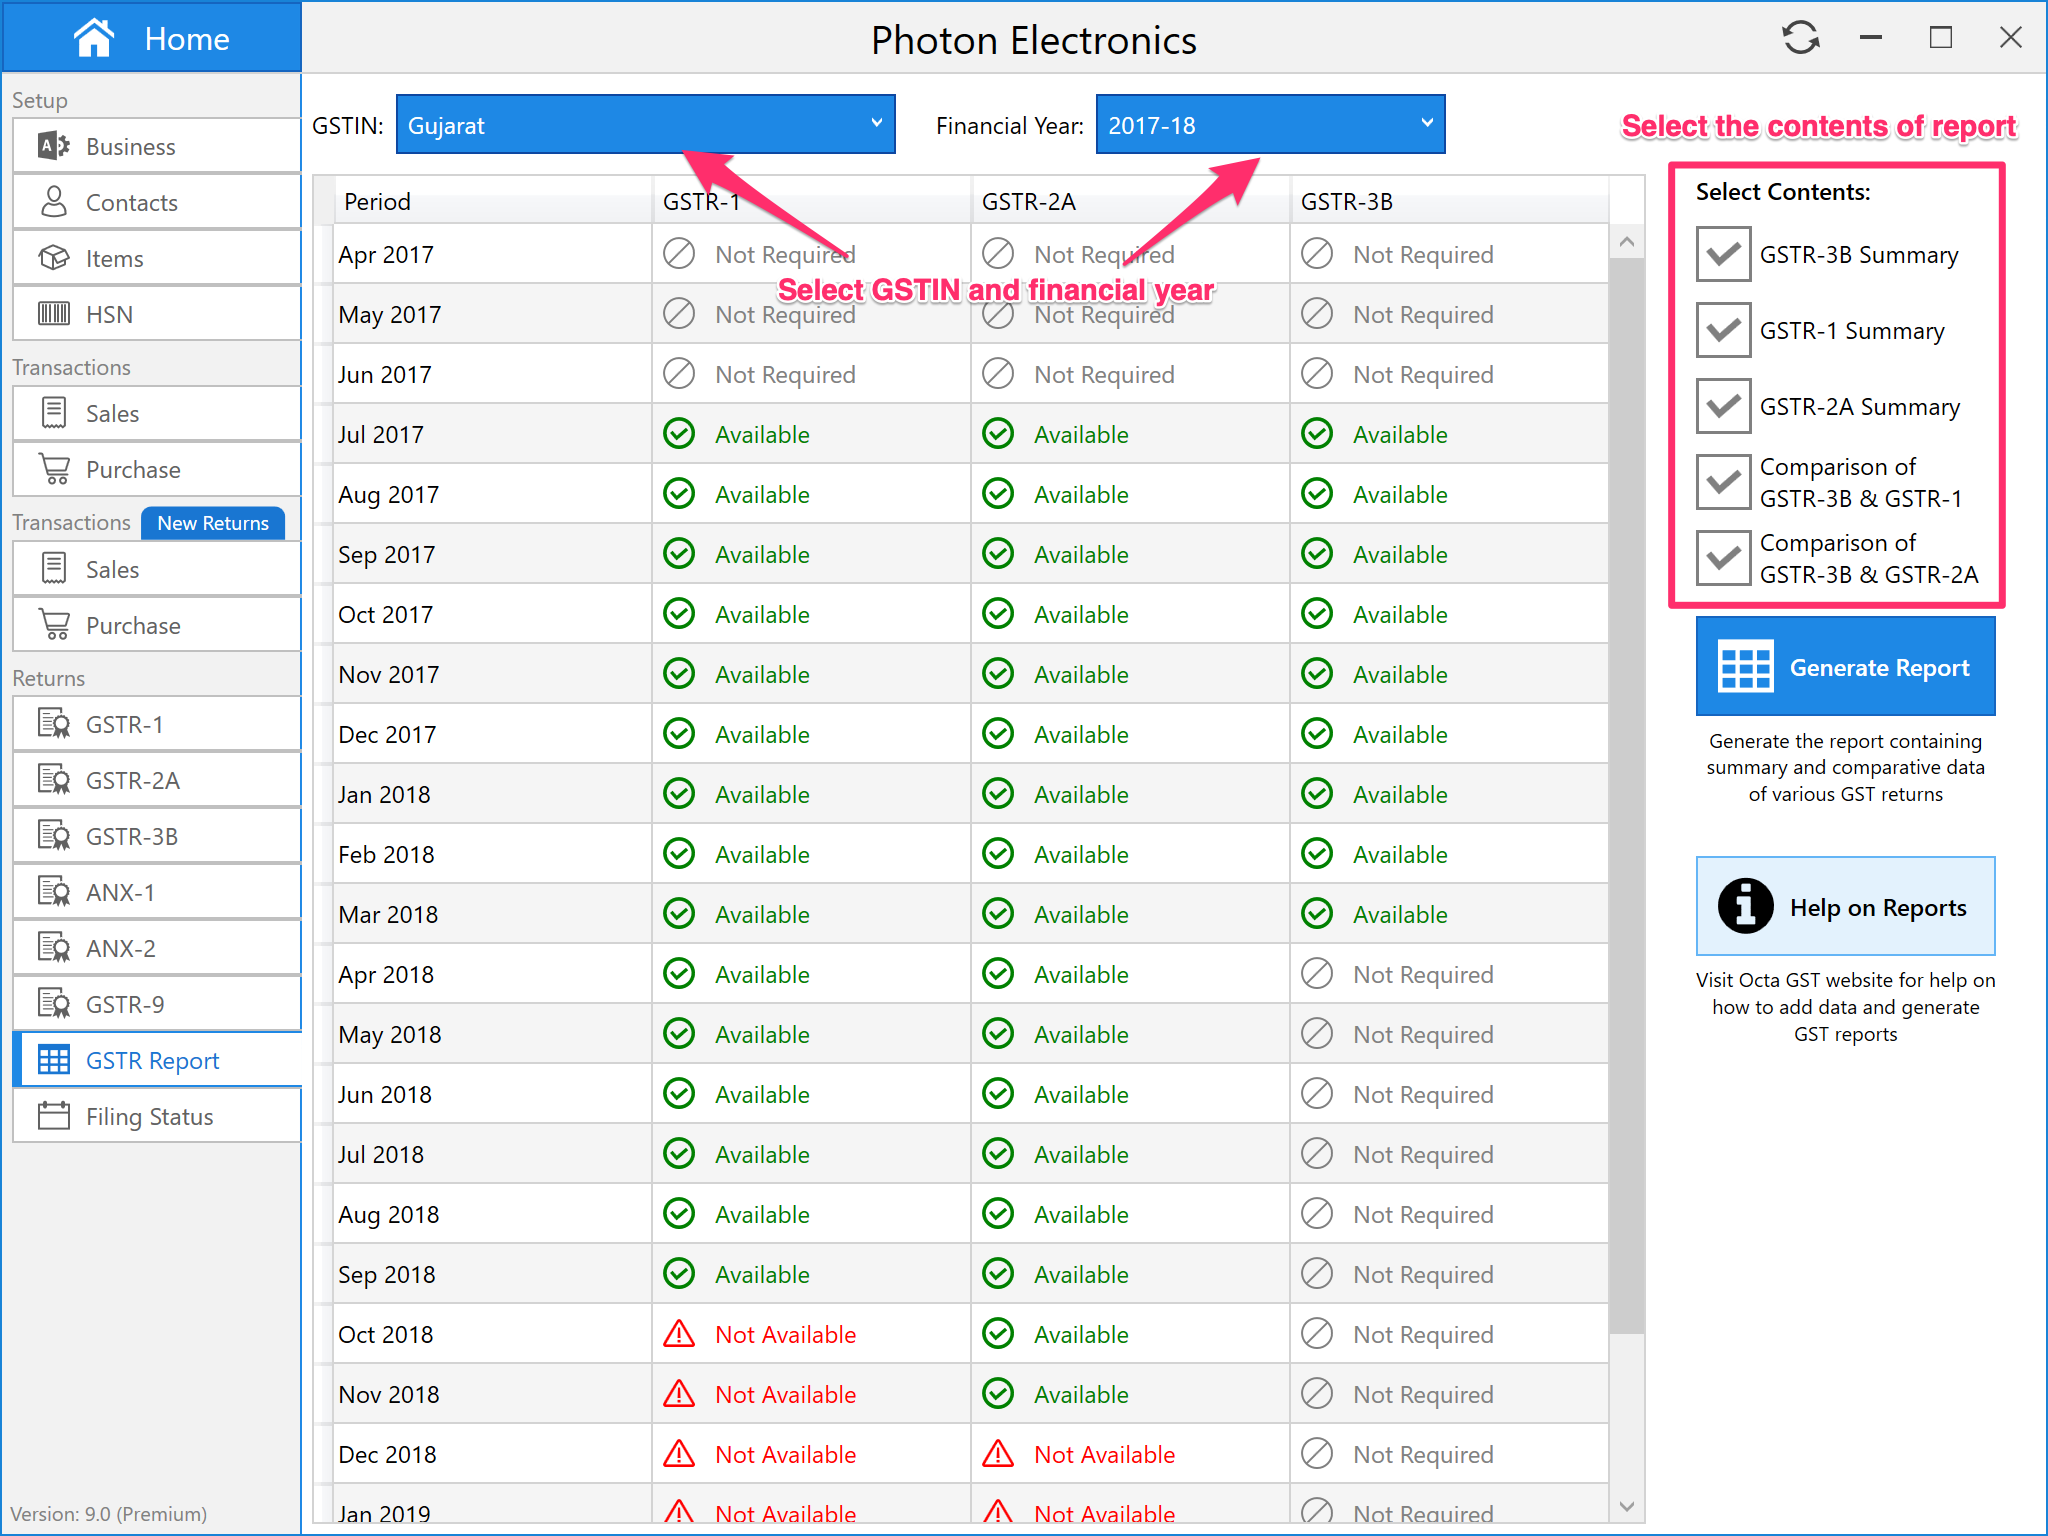This screenshot has height=1536, width=2048.
Task: Click the Help on Reports button
Action: point(1845,907)
